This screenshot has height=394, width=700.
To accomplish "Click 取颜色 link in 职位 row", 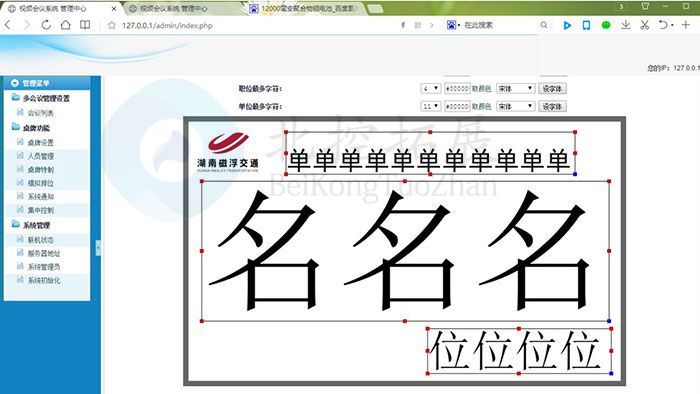I will pyautogui.click(x=481, y=89).
